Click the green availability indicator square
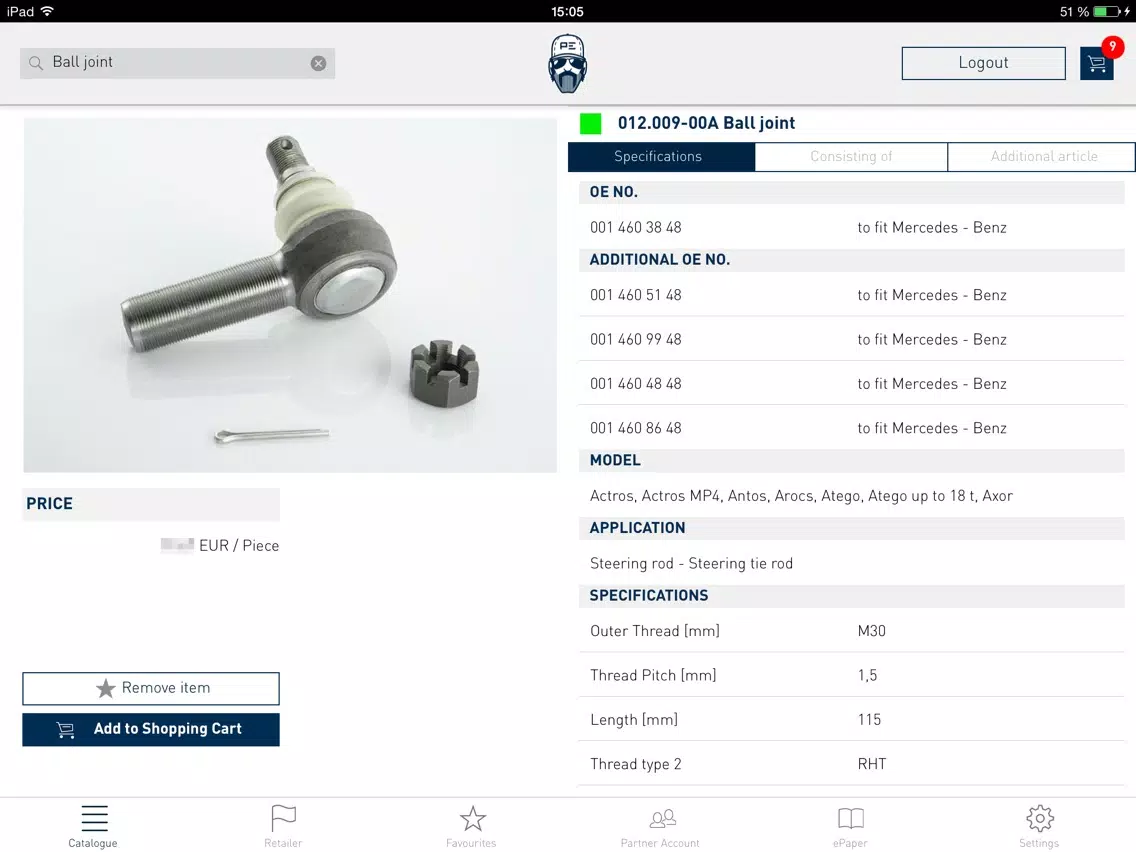 coord(590,123)
